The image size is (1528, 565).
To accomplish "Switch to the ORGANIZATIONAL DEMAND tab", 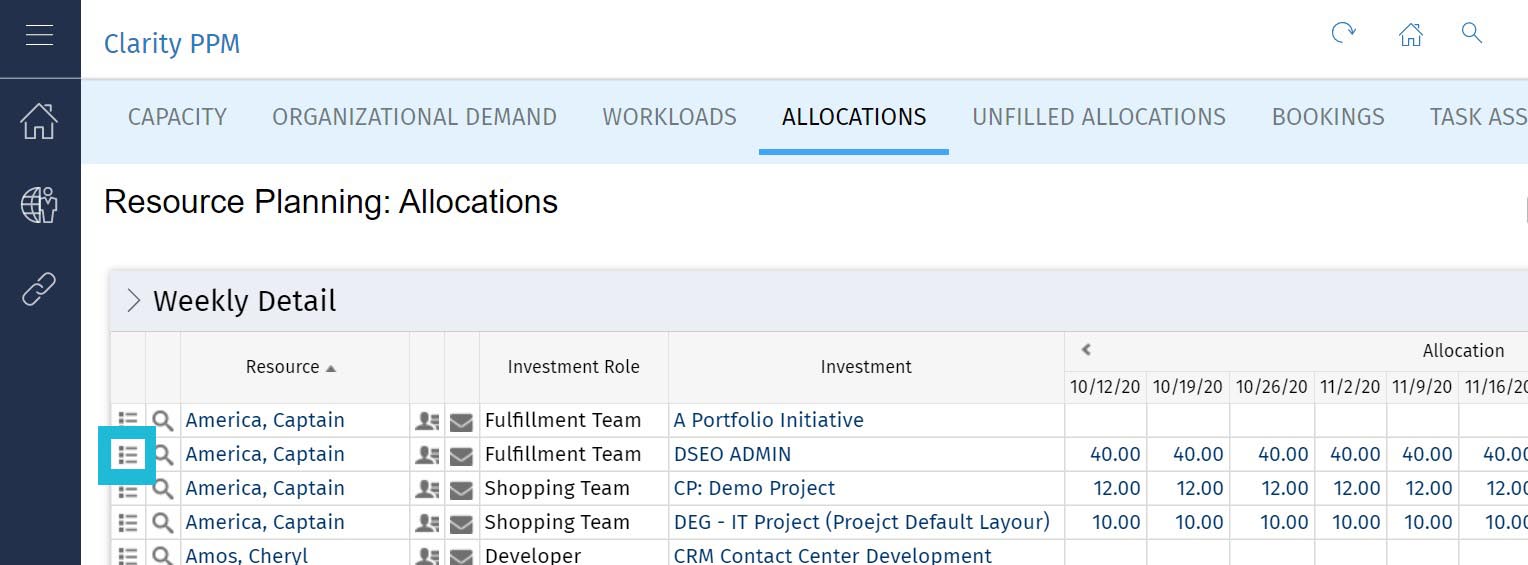I will pyautogui.click(x=414, y=117).
